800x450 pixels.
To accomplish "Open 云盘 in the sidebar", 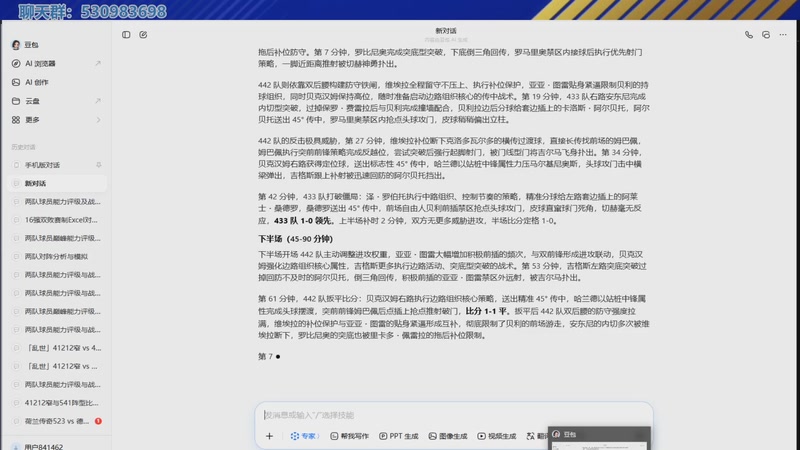I will (x=56, y=101).
